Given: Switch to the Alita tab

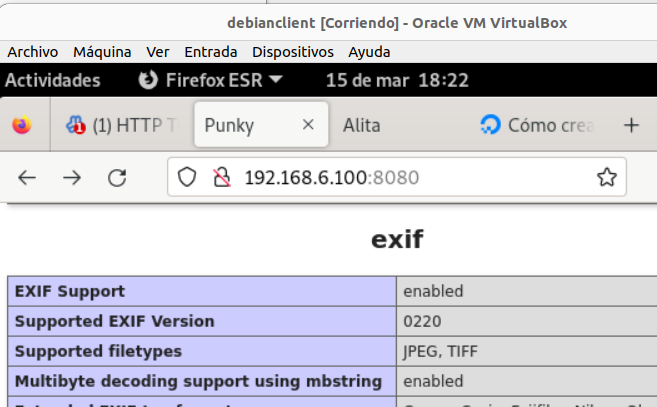Looking at the screenshot, I should pos(362,126).
